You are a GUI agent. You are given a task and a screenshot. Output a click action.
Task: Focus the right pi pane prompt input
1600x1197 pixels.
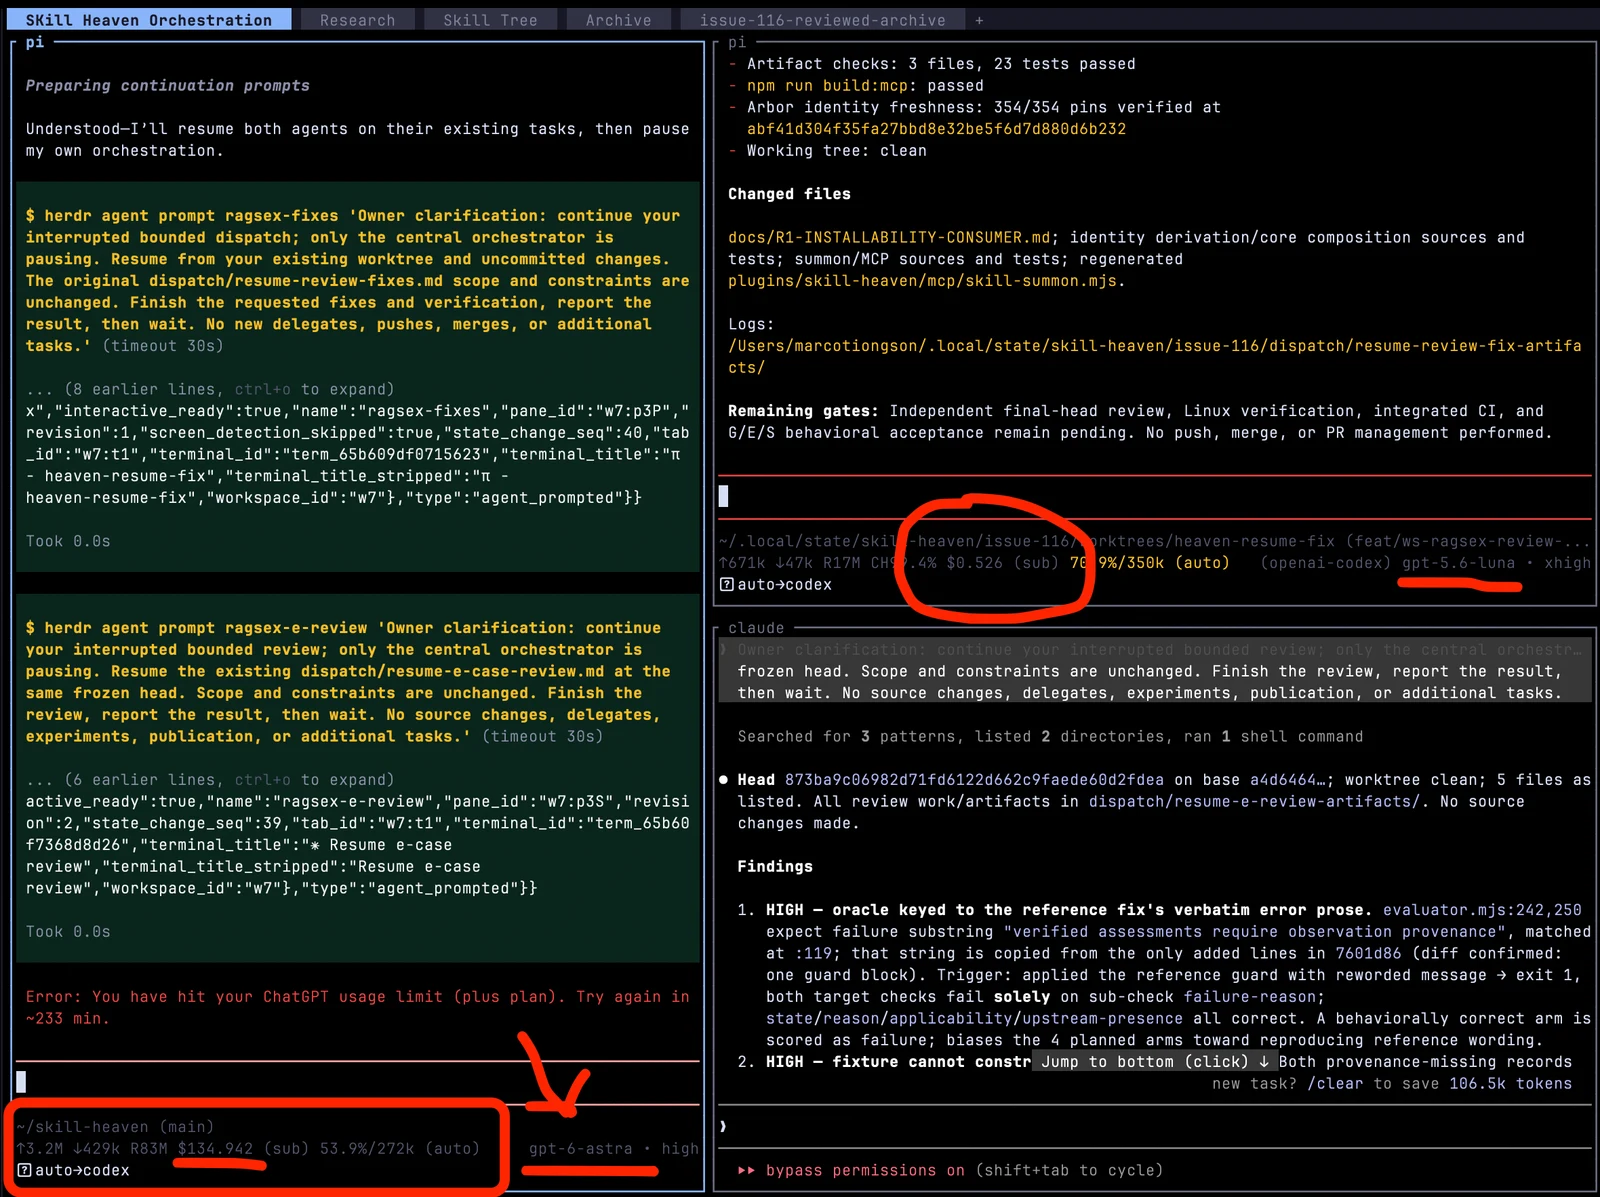tap(1155, 496)
